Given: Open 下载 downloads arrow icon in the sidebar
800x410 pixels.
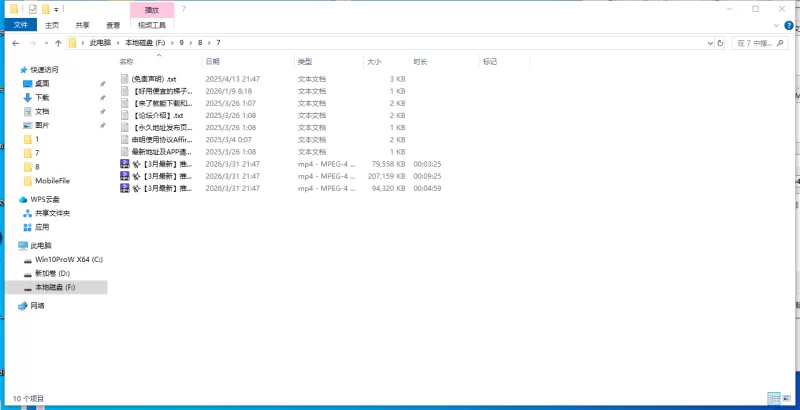Looking at the screenshot, I should (28, 97).
